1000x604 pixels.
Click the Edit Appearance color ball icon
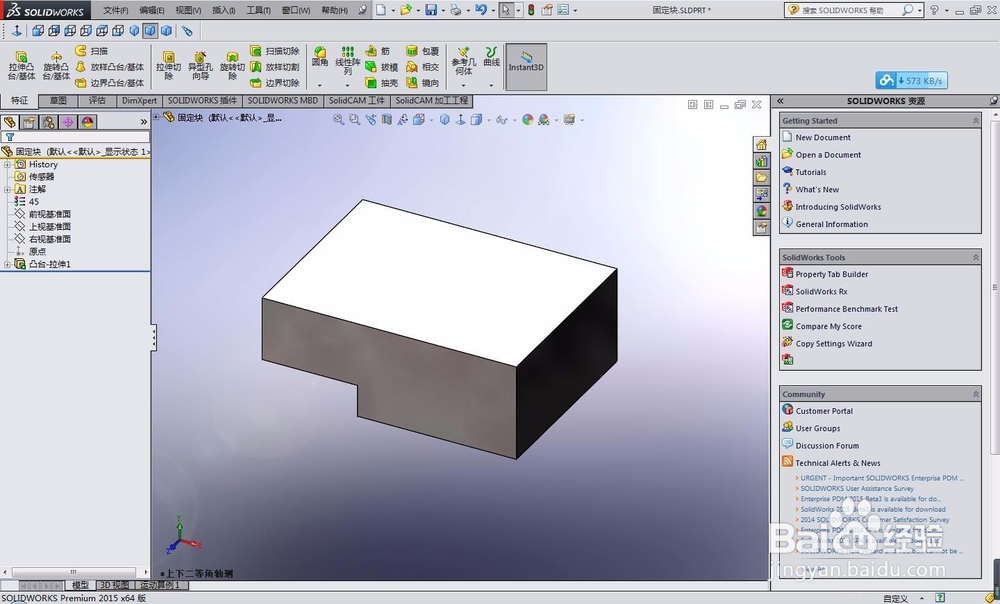527,119
